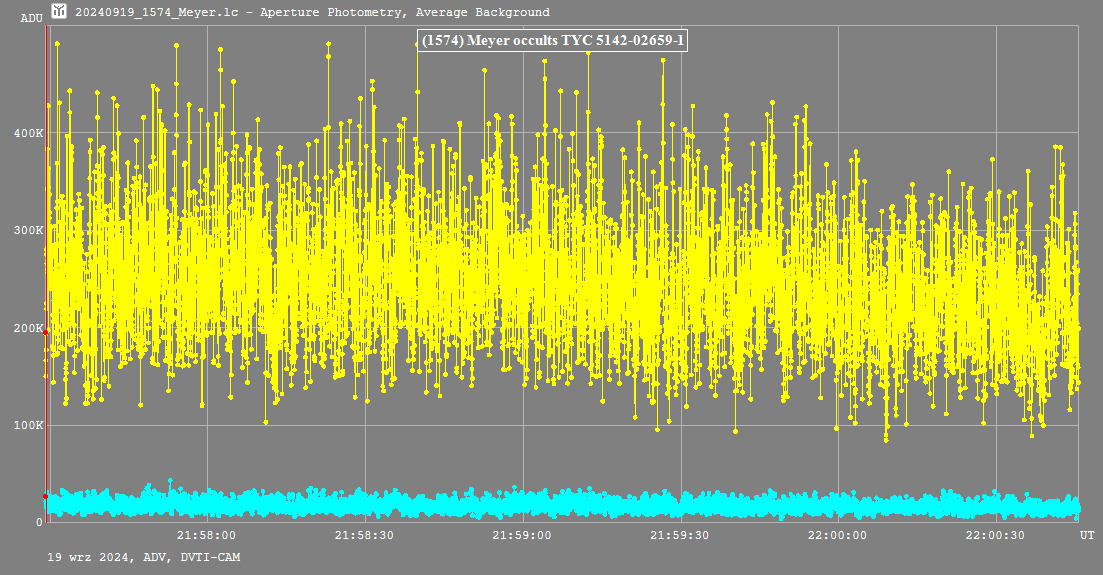Click the title '(1574) Meyer occults TYC 5142-02659-1'
The width and height of the screenshot is (1103, 575).
coord(552,41)
